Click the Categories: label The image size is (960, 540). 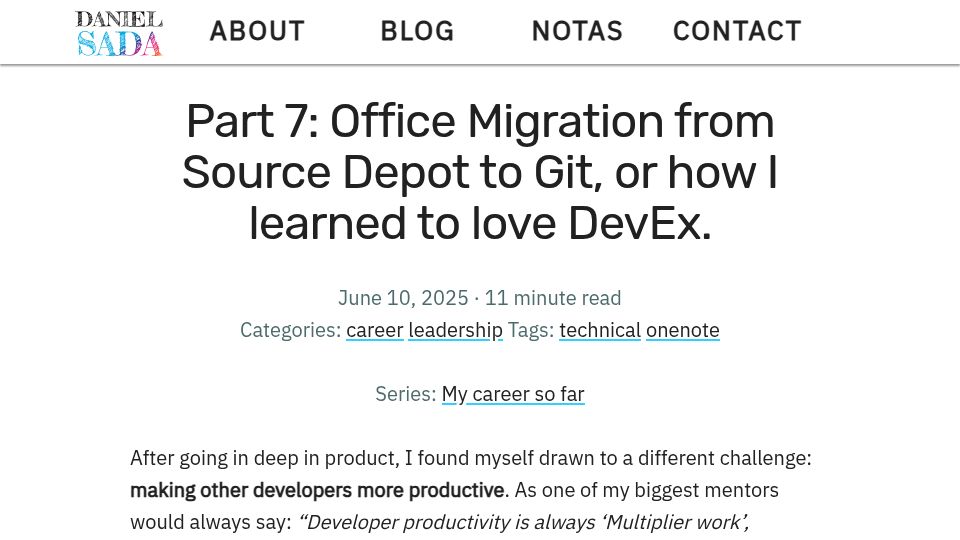[x=290, y=330]
